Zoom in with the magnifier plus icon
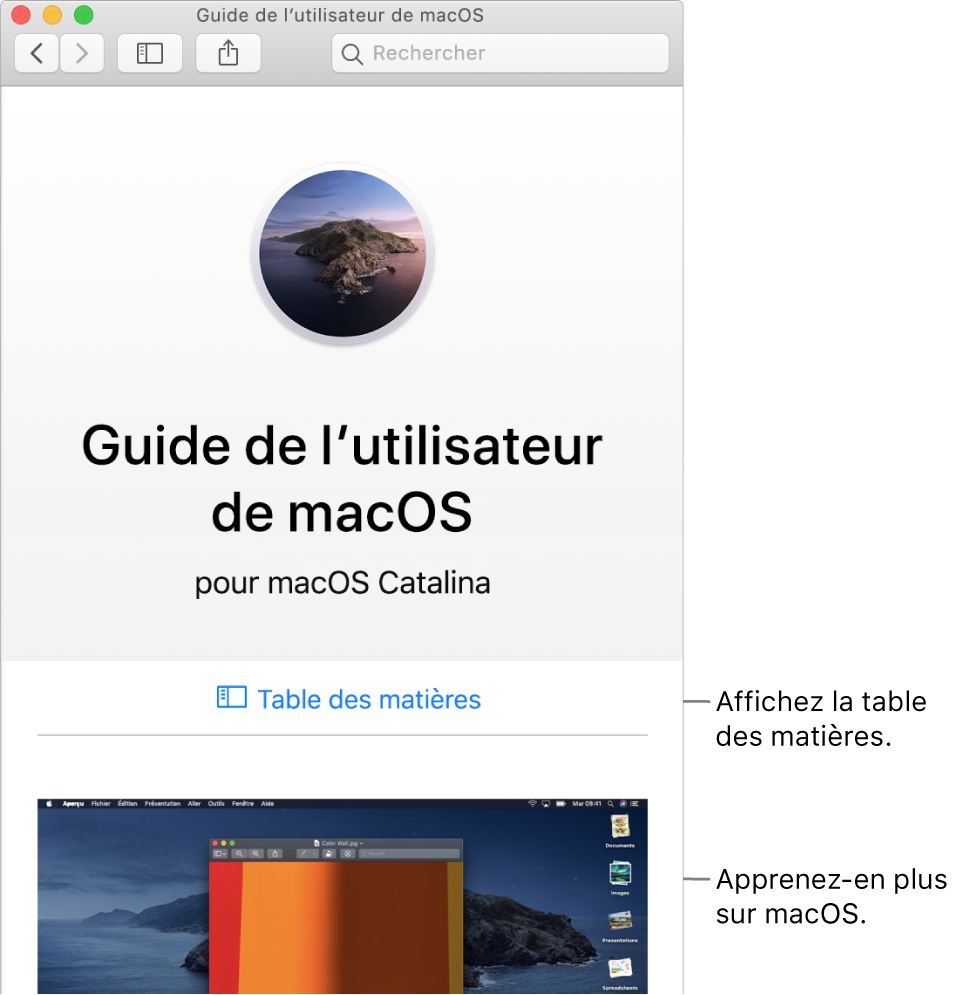The width and height of the screenshot is (958, 995). tap(256, 853)
